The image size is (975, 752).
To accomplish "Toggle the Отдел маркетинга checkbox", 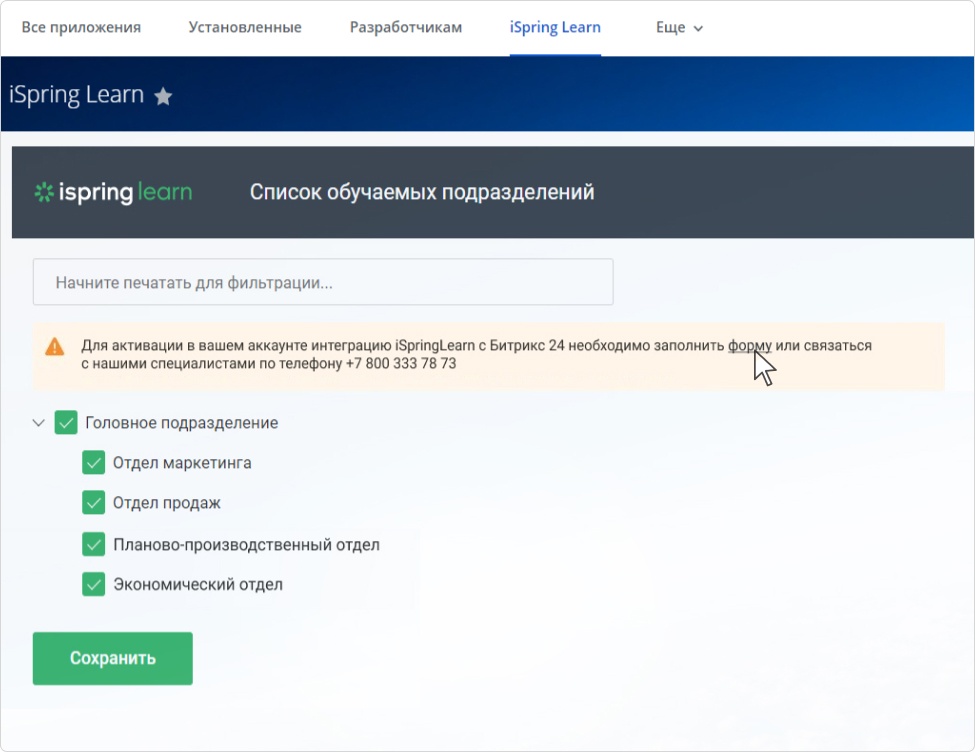I will click(93, 463).
